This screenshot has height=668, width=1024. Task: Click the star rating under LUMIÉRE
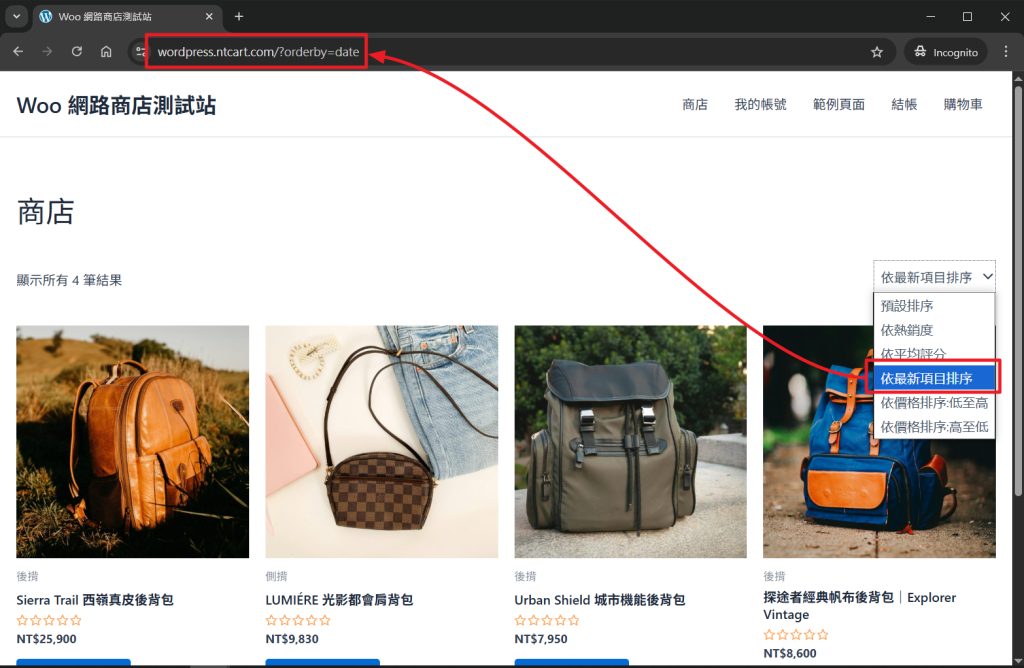298,620
